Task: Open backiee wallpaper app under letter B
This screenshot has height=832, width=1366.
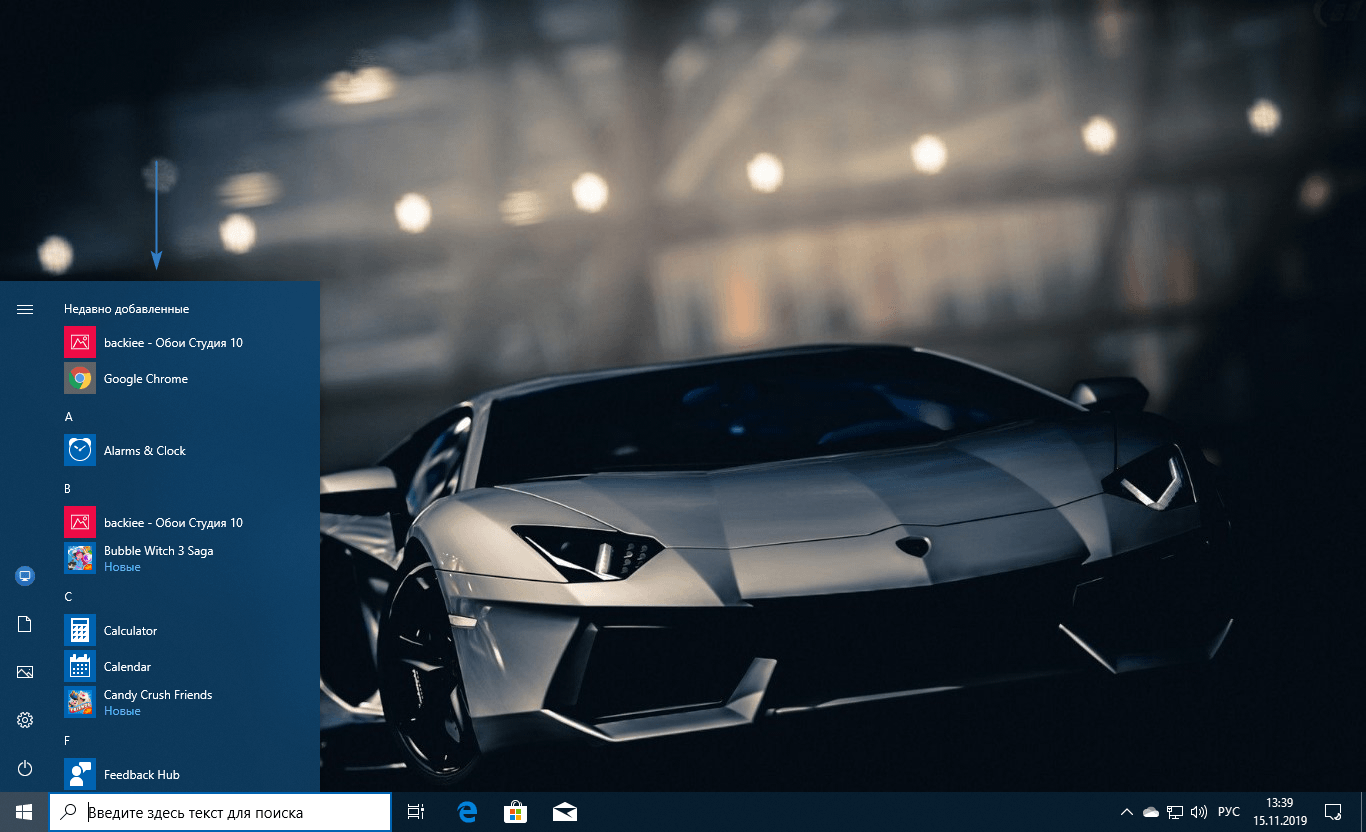Action: coord(172,523)
